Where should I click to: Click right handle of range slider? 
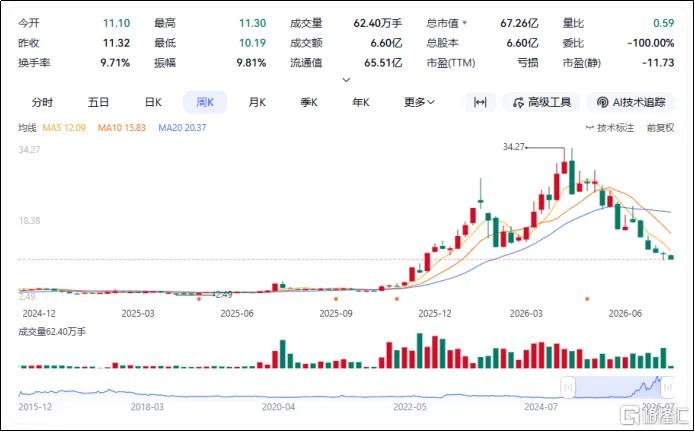pos(667,388)
